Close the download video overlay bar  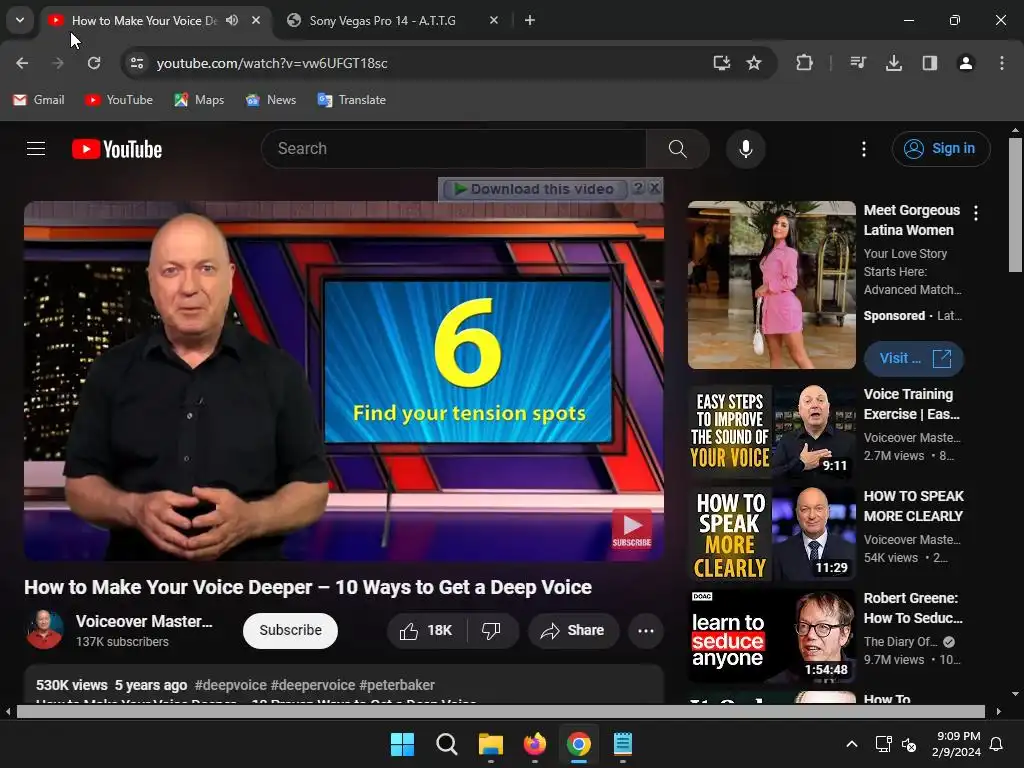(x=654, y=188)
